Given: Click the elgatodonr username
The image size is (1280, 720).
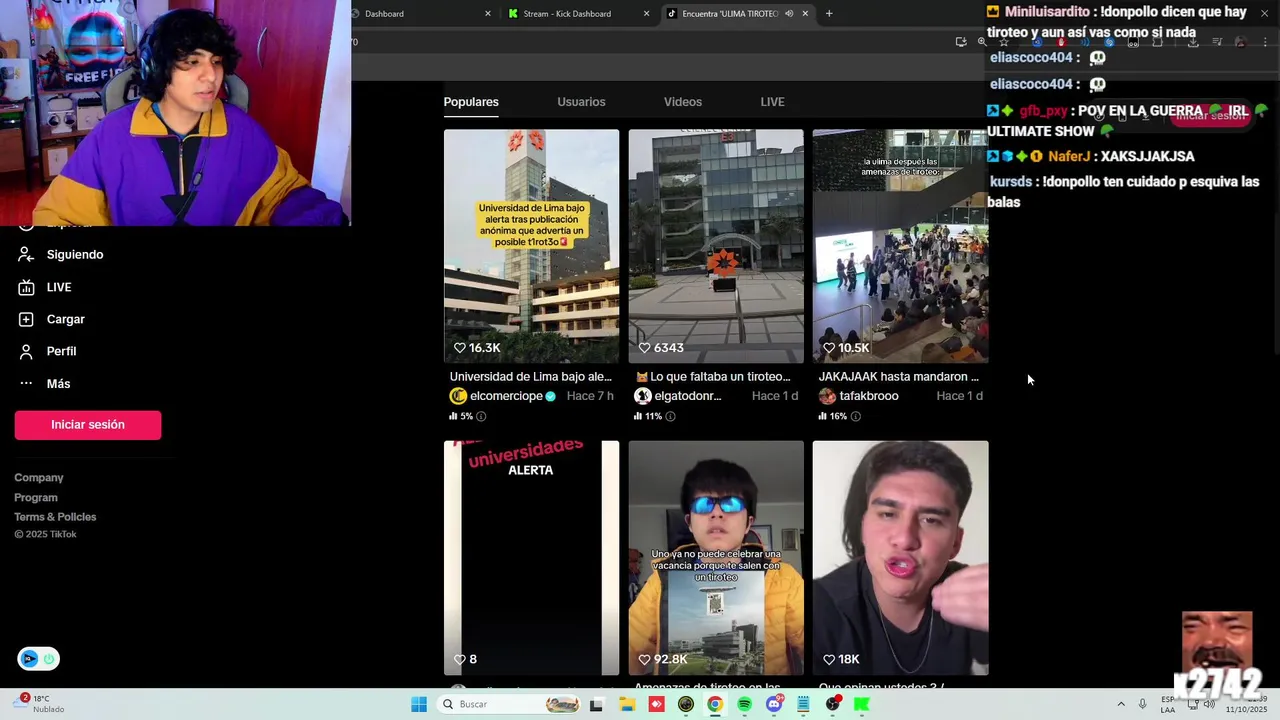Looking at the screenshot, I should coord(688,396).
